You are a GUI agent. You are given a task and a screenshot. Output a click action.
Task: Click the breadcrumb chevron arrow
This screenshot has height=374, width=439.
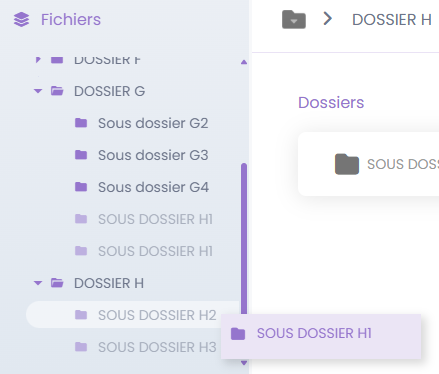(328, 19)
